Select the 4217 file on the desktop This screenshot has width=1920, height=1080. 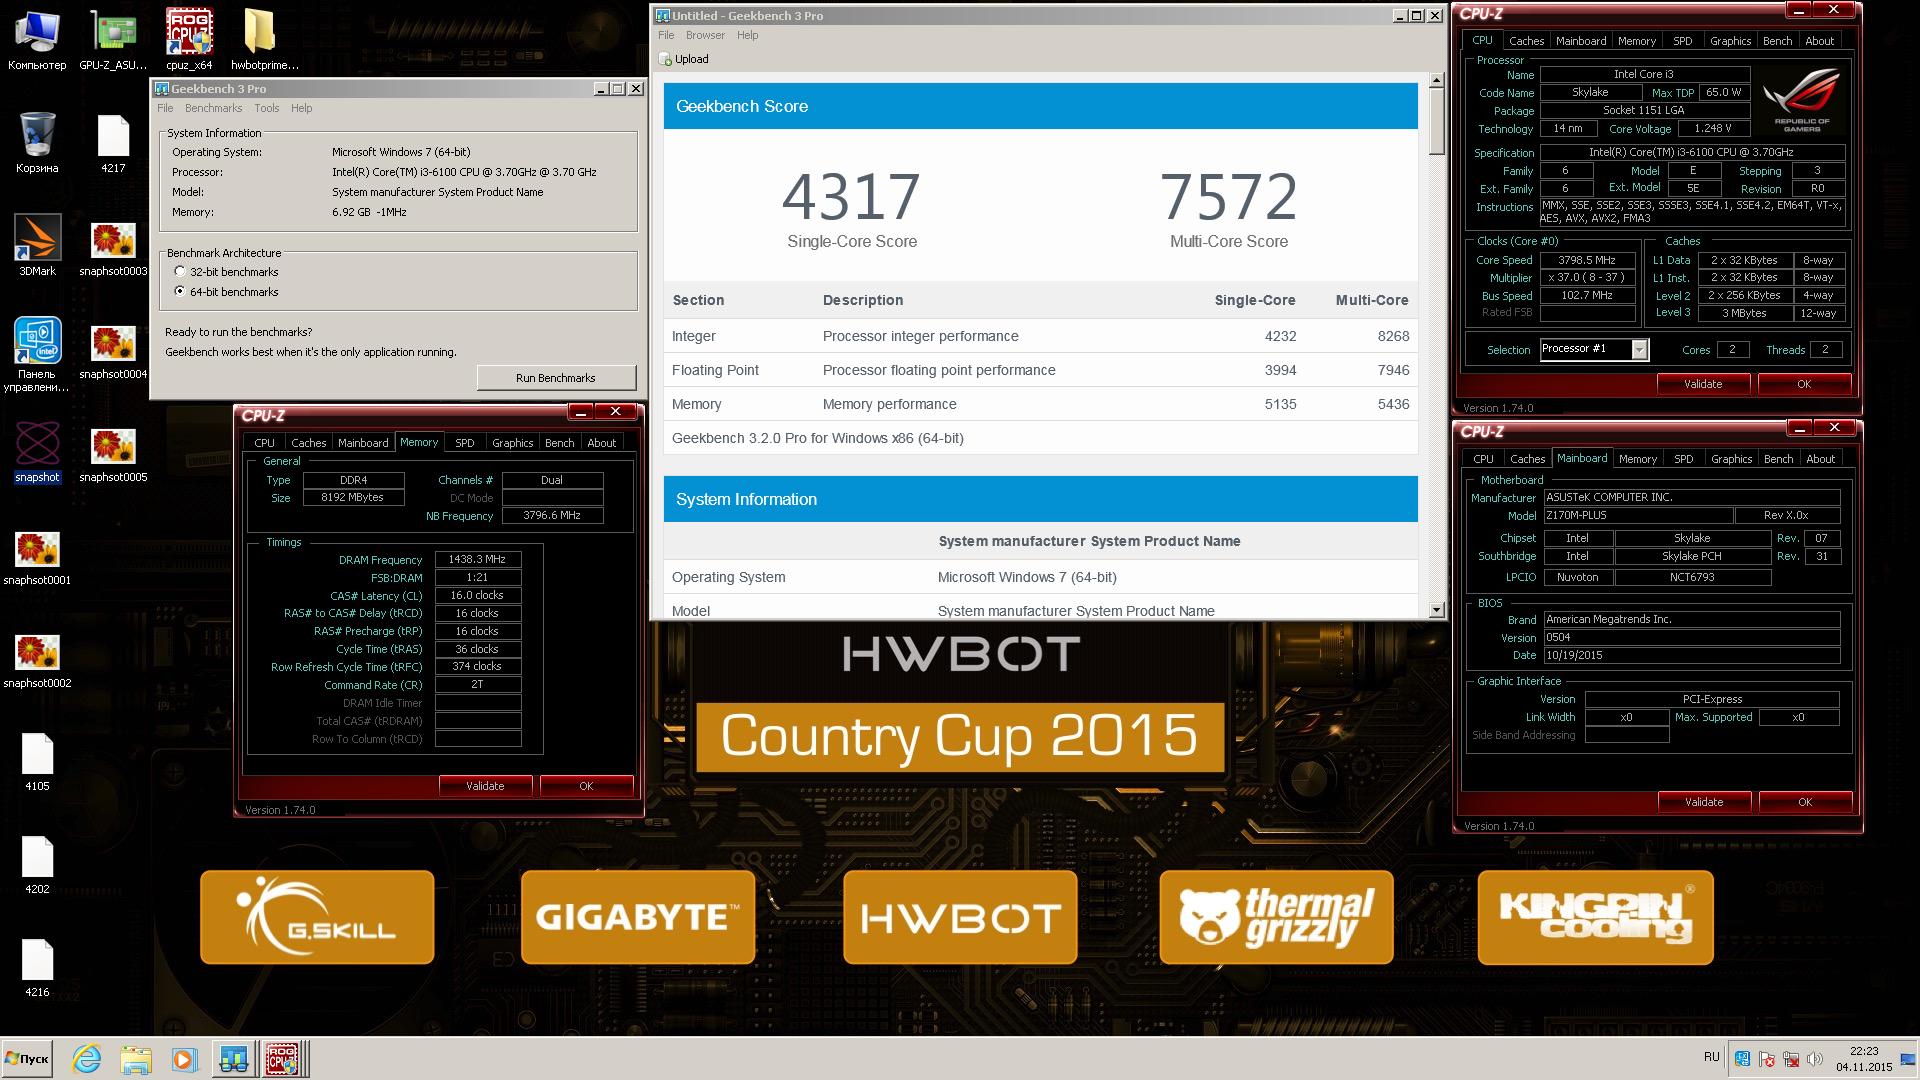(x=113, y=143)
